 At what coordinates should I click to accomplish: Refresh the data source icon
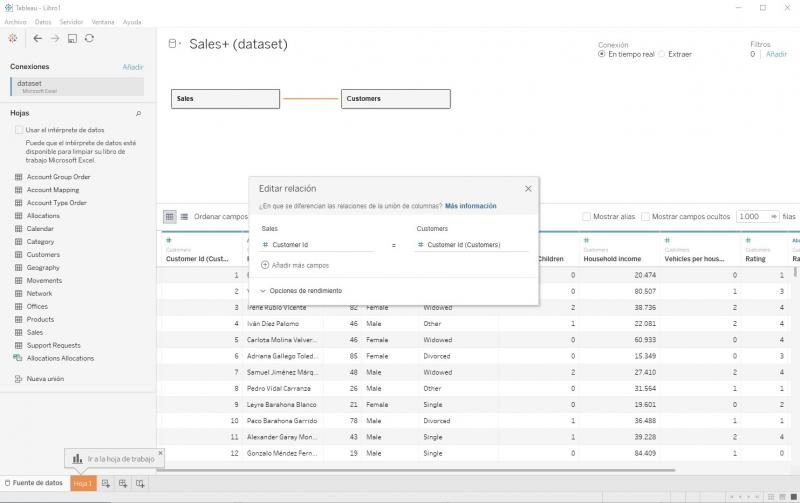pos(89,38)
